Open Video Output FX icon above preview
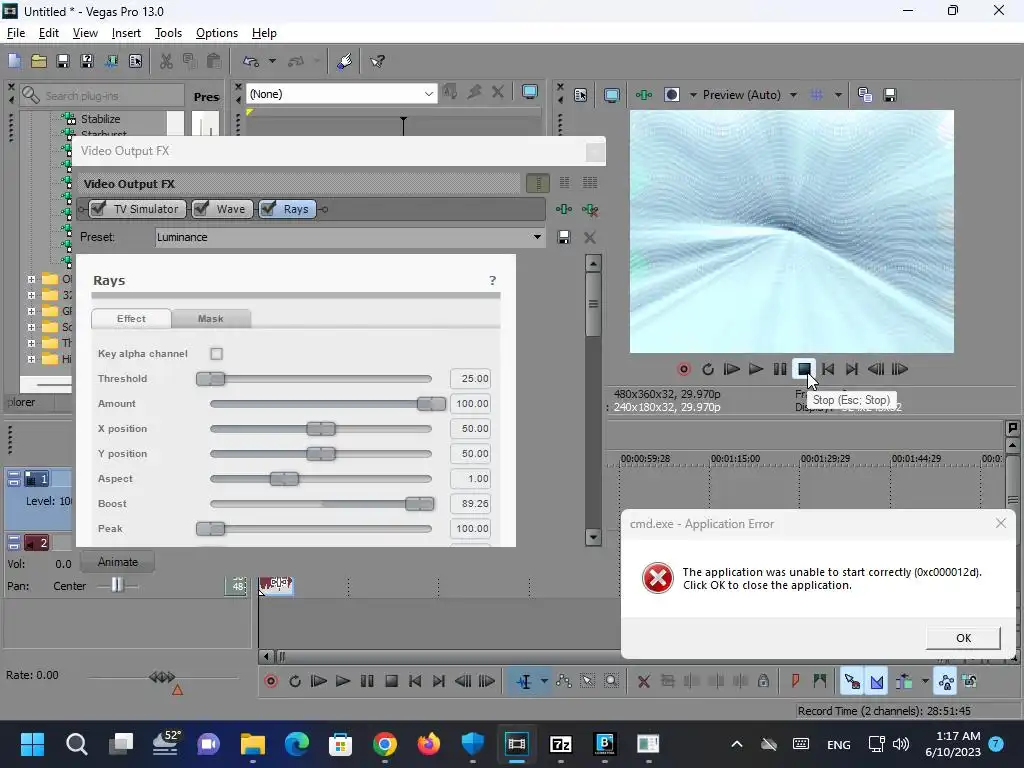 coord(644,95)
